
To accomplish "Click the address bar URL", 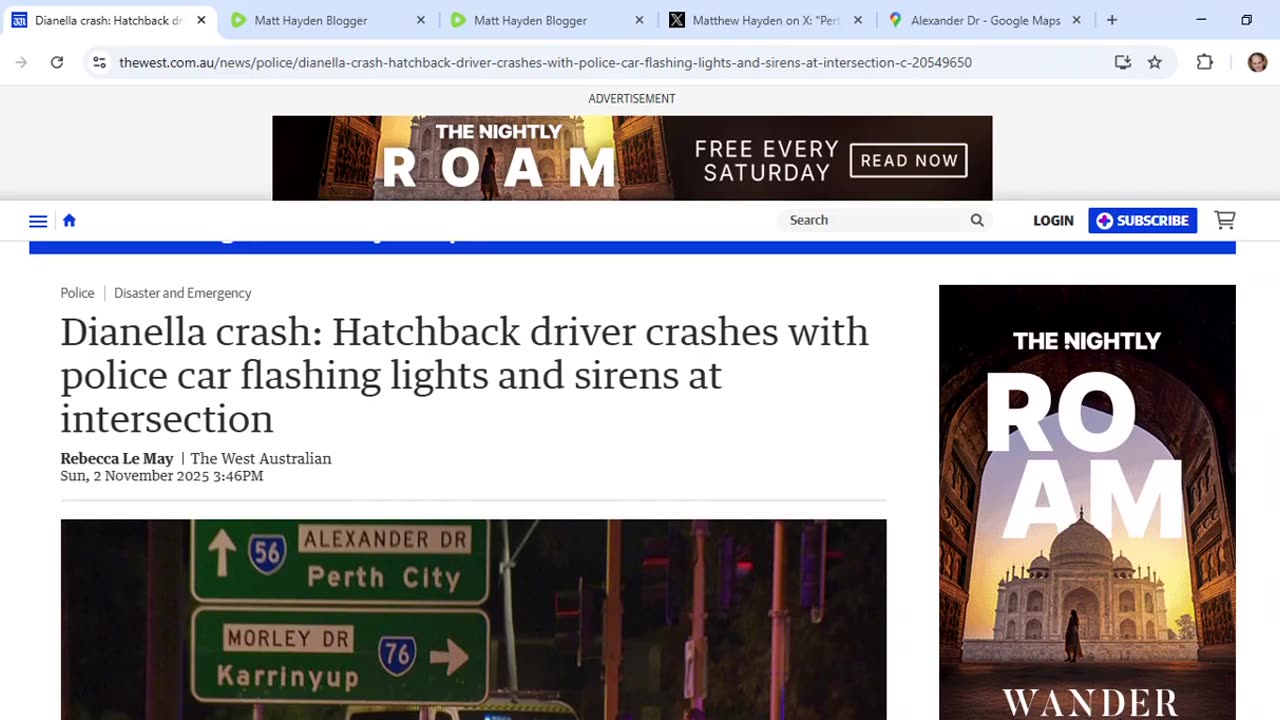I will pyautogui.click(x=545, y=62).
